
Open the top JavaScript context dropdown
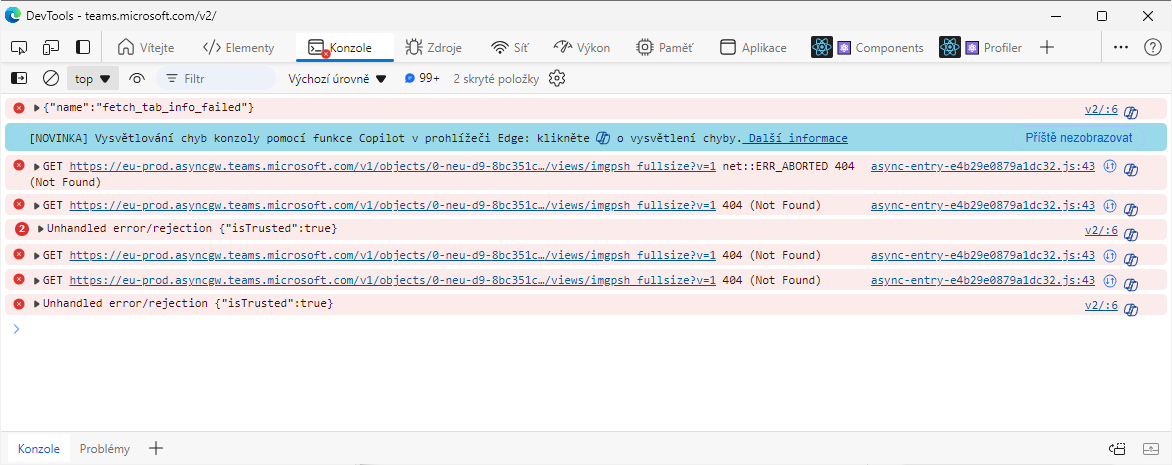(93, 78)
